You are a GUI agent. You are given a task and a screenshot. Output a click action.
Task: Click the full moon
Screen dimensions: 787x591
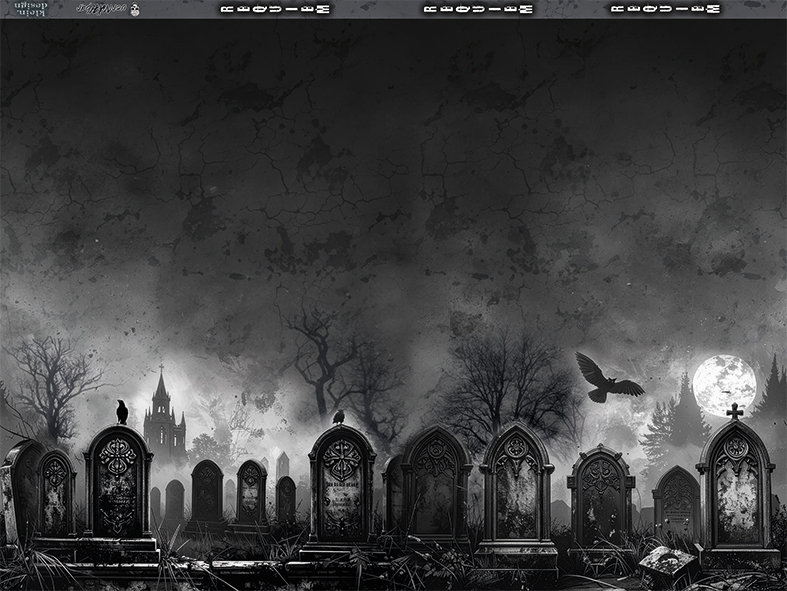click(x=724, y=384)
